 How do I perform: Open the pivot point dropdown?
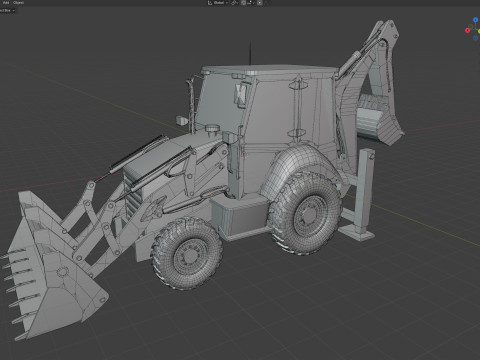[235, 3]
